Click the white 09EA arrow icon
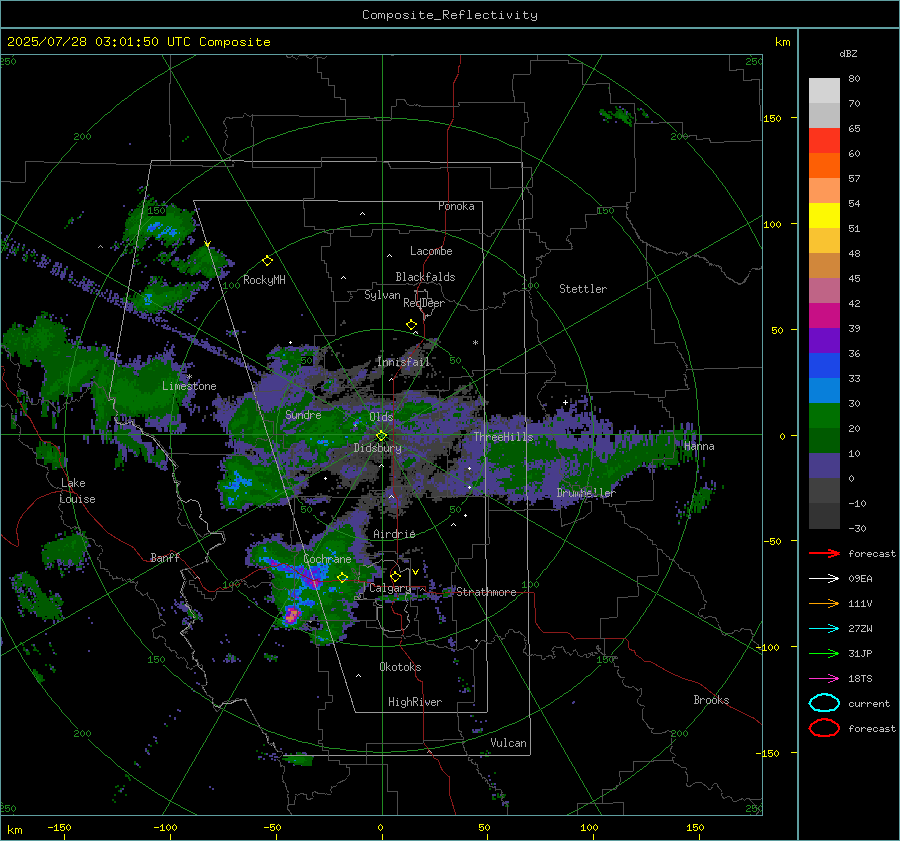Image resolution: width=900 pixels, height=841 pixels. [x=824, y=579]
